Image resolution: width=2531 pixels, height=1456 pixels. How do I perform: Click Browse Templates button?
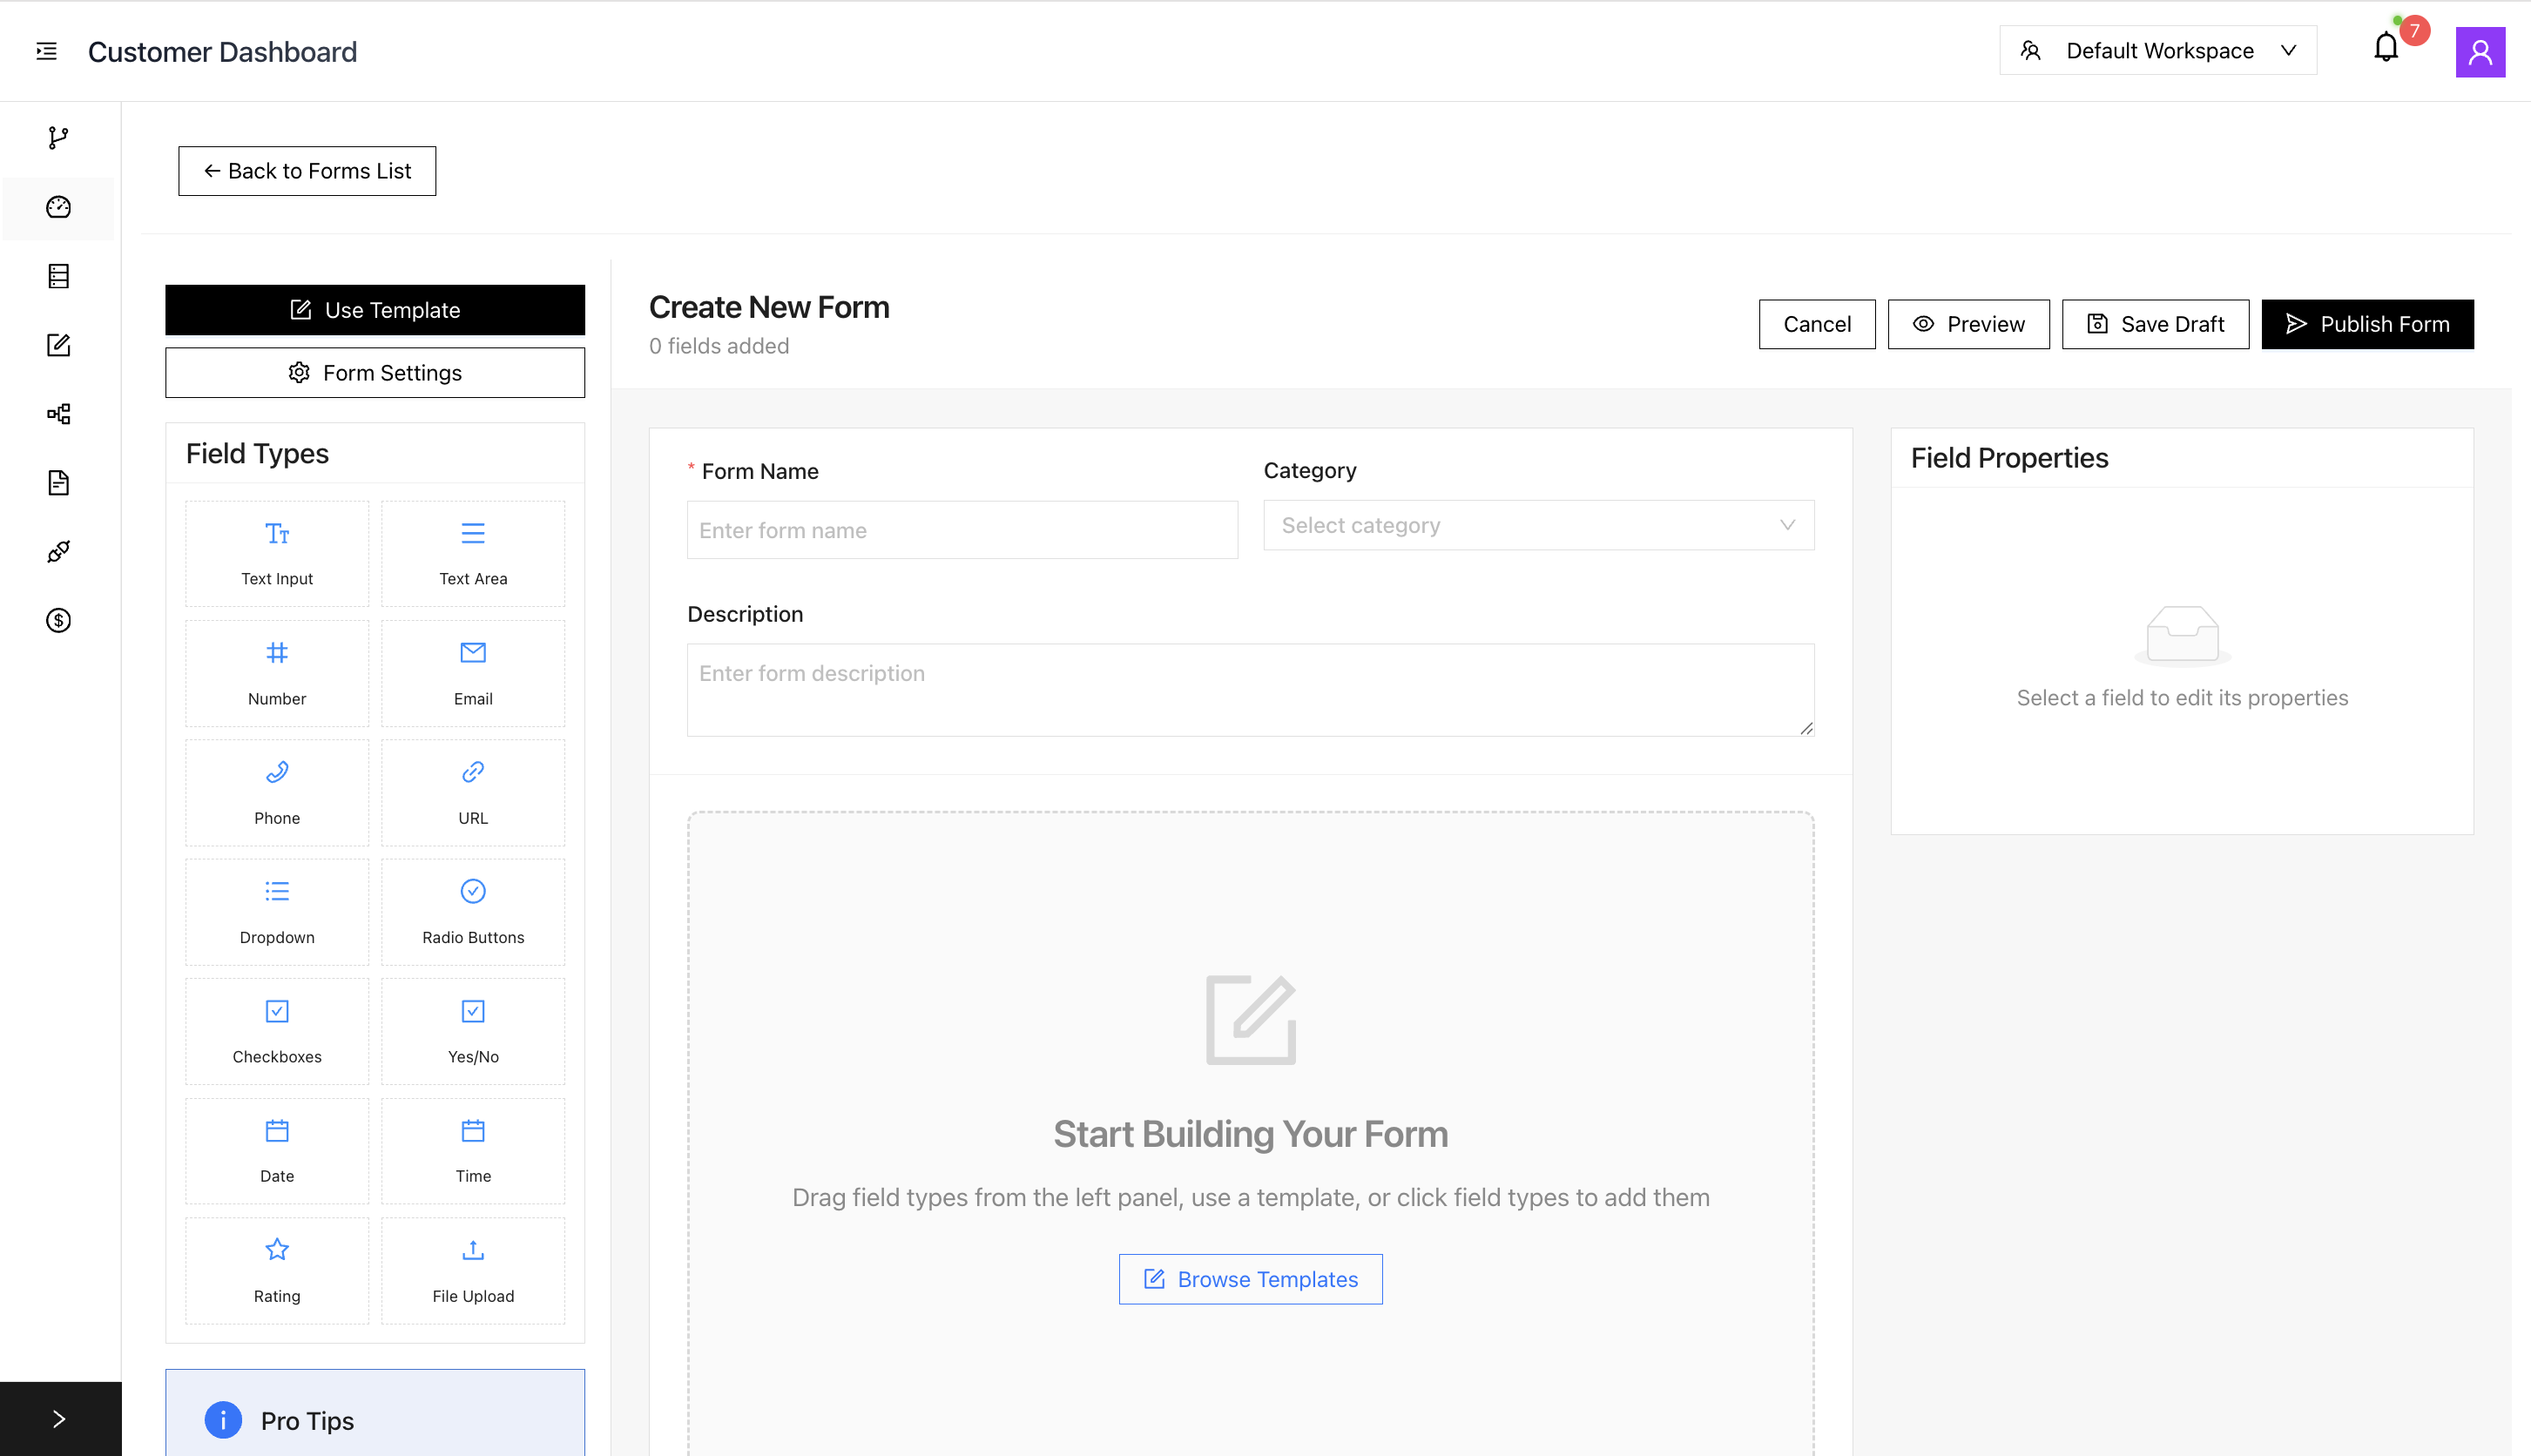click(x=1250, y=1279)
